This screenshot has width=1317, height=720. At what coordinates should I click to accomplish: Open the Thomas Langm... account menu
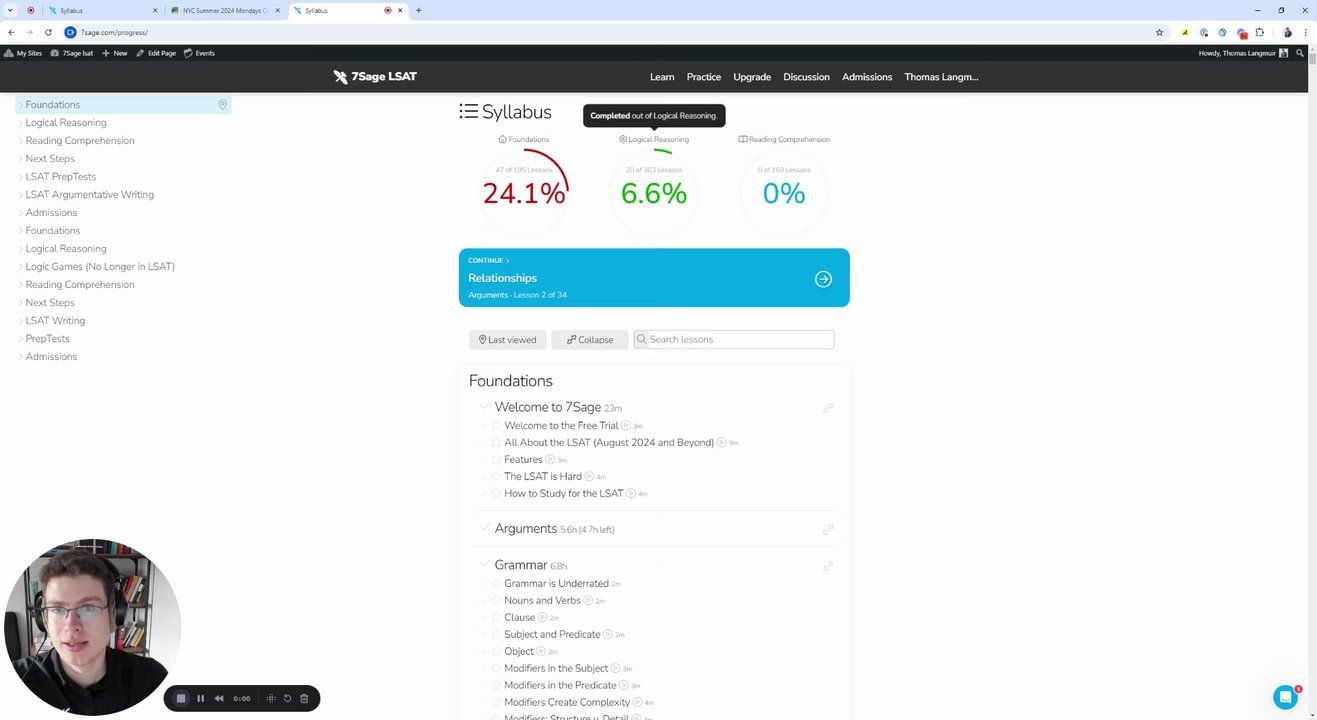941,77
